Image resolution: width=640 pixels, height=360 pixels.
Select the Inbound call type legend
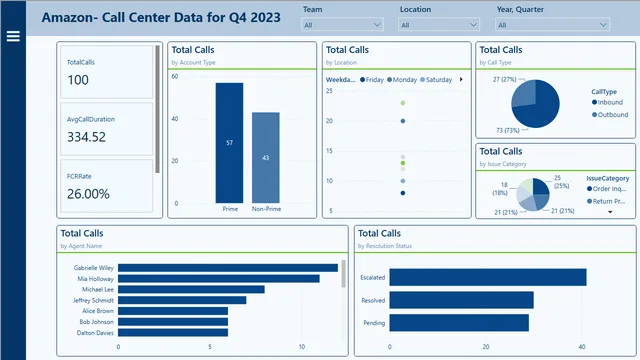tap(607, 102)
